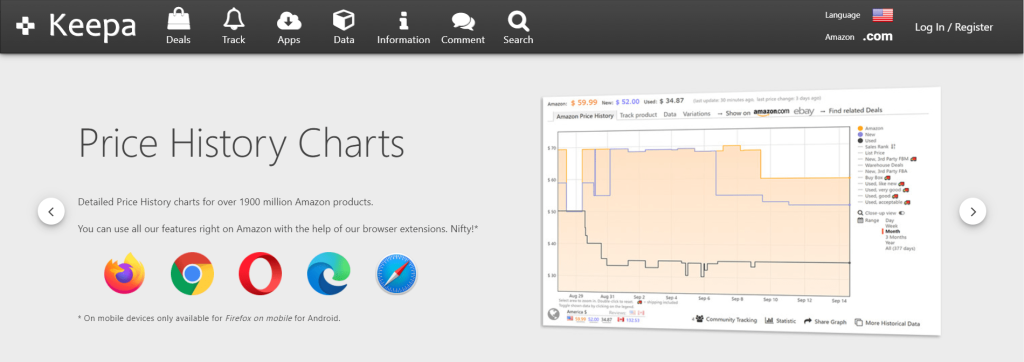Click the Chrome browser extension icon
1024x362 pixels.
click(192, 273)
